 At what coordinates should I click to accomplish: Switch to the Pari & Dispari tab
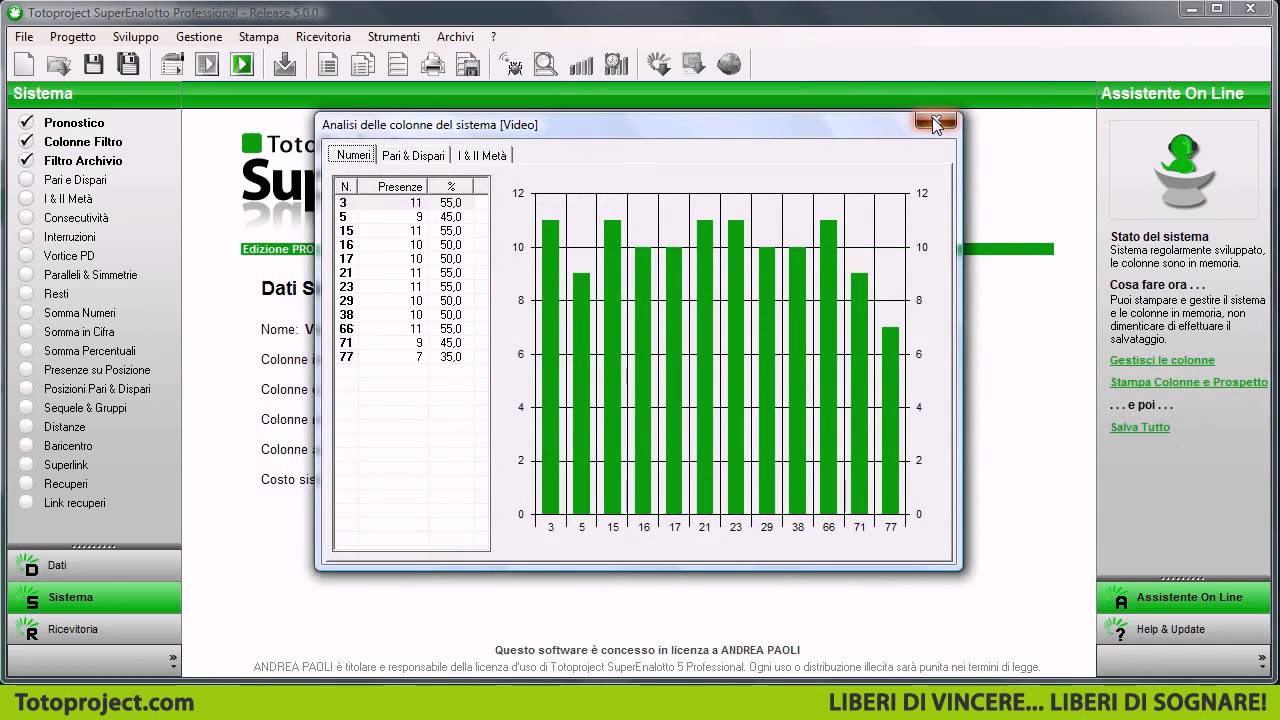(x=413, y=155)
